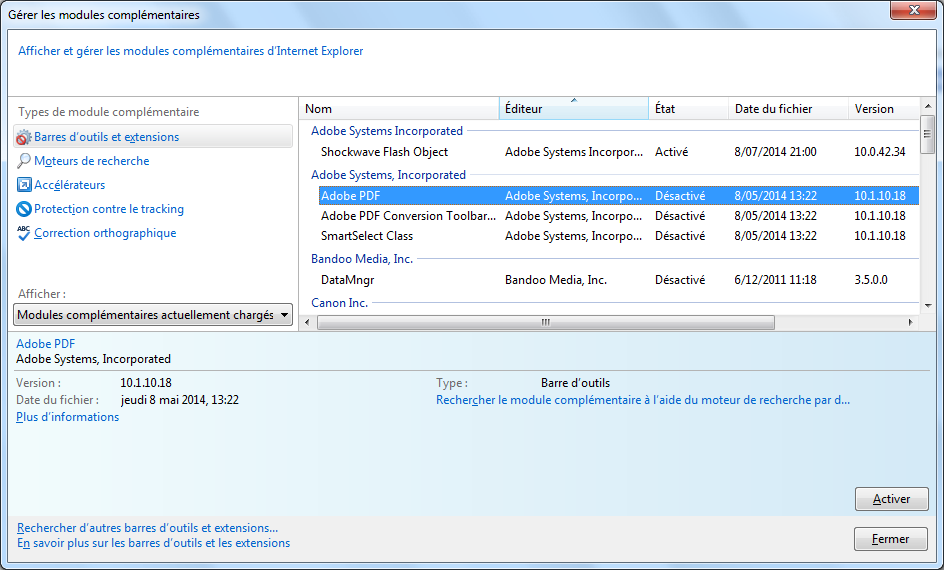The height and width of the screenshot is (570, 944).
Task: Click the Bandoo Media, Inc. publisher cell
Action: pos(556,280)
